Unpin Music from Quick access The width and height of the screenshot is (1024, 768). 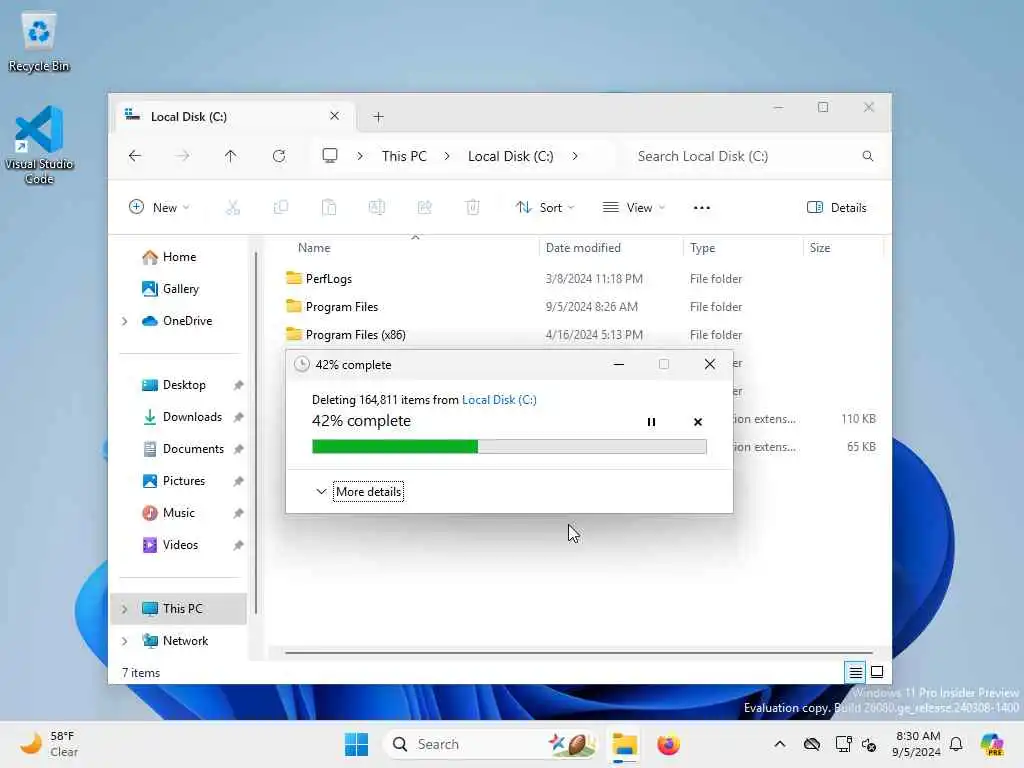[x=238, y=513]
